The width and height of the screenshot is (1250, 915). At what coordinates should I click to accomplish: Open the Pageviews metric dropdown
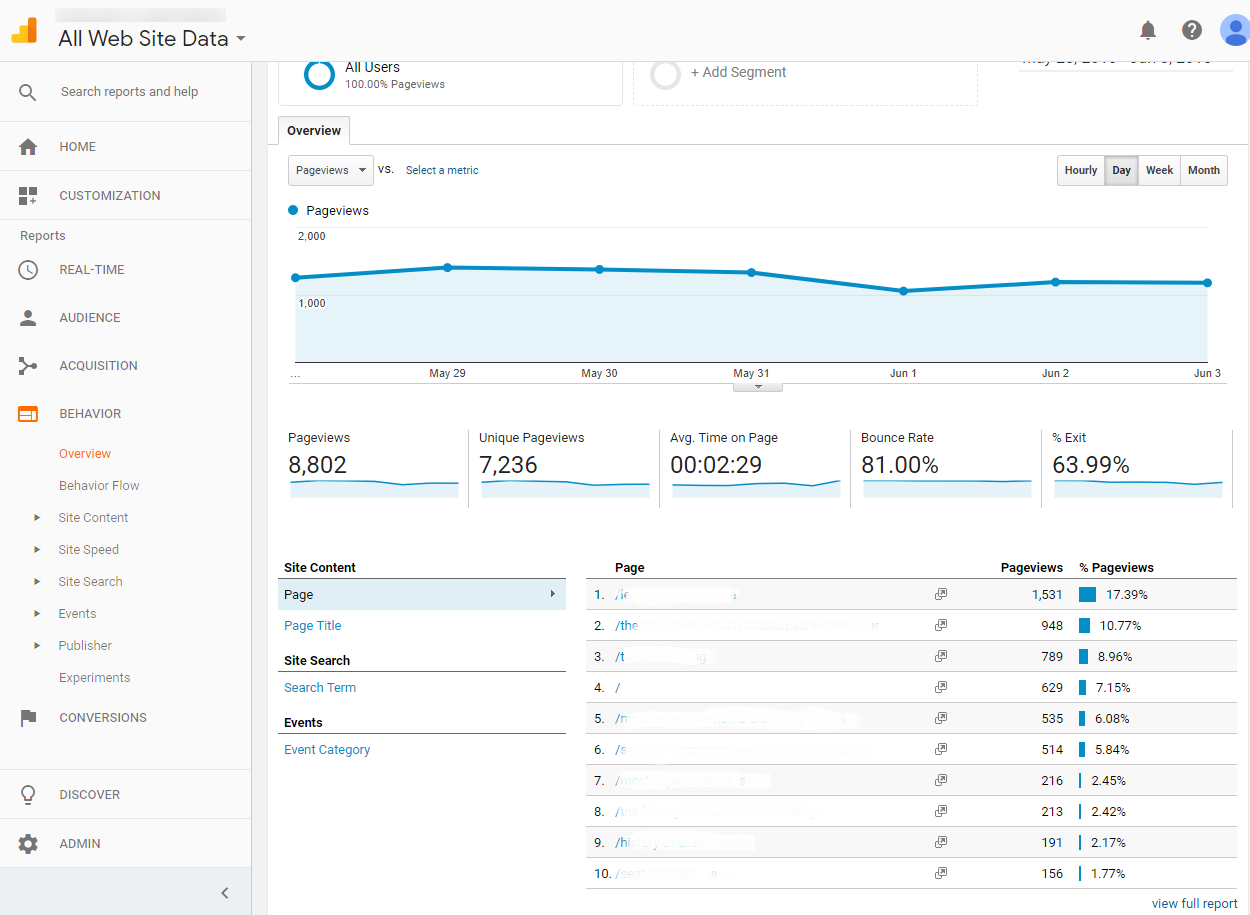click(330, 171)
